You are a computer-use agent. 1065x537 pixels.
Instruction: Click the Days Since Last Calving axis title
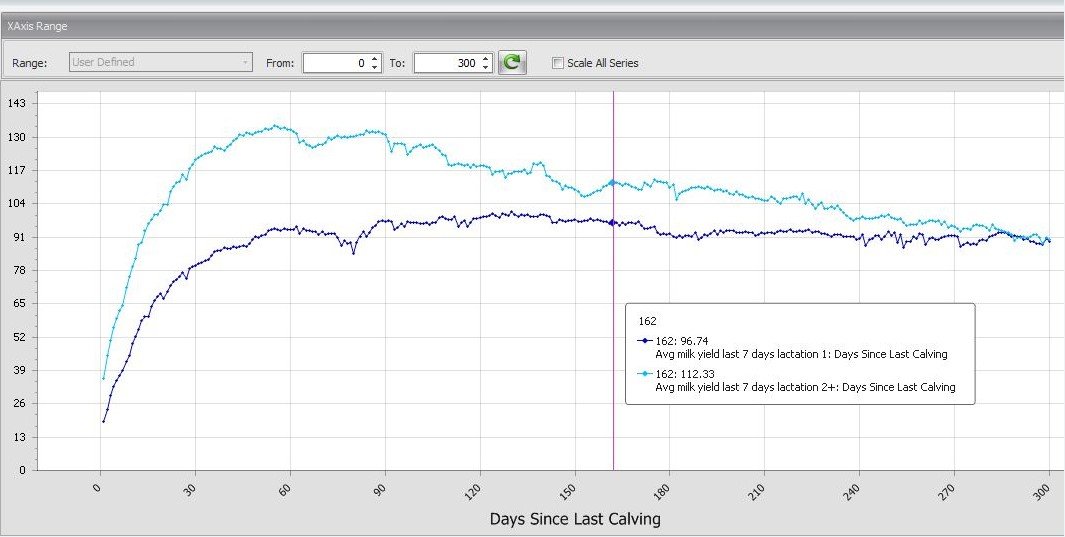click(574, 519)
